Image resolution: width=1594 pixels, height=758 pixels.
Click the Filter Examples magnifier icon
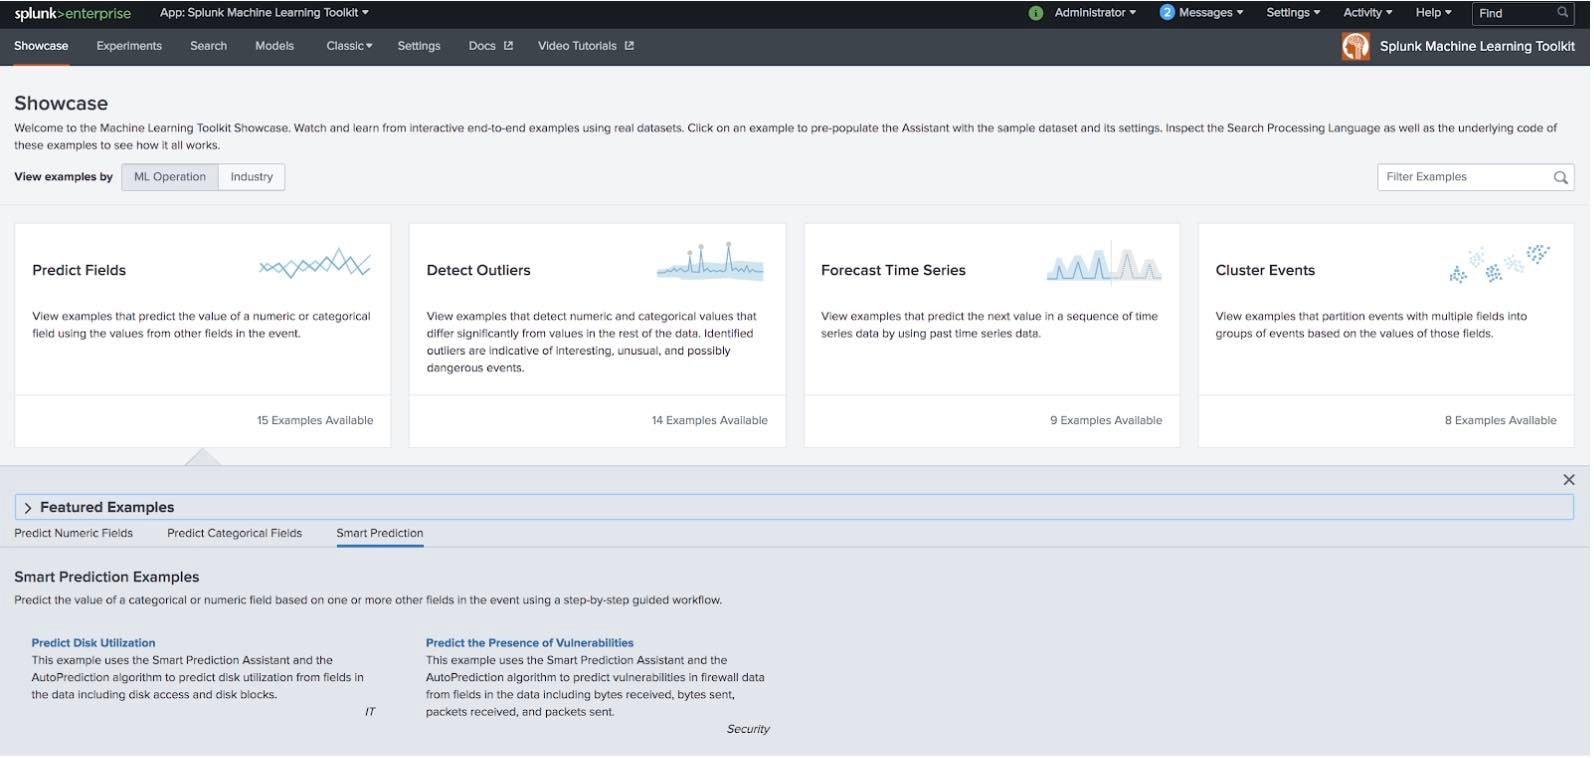1559,178
